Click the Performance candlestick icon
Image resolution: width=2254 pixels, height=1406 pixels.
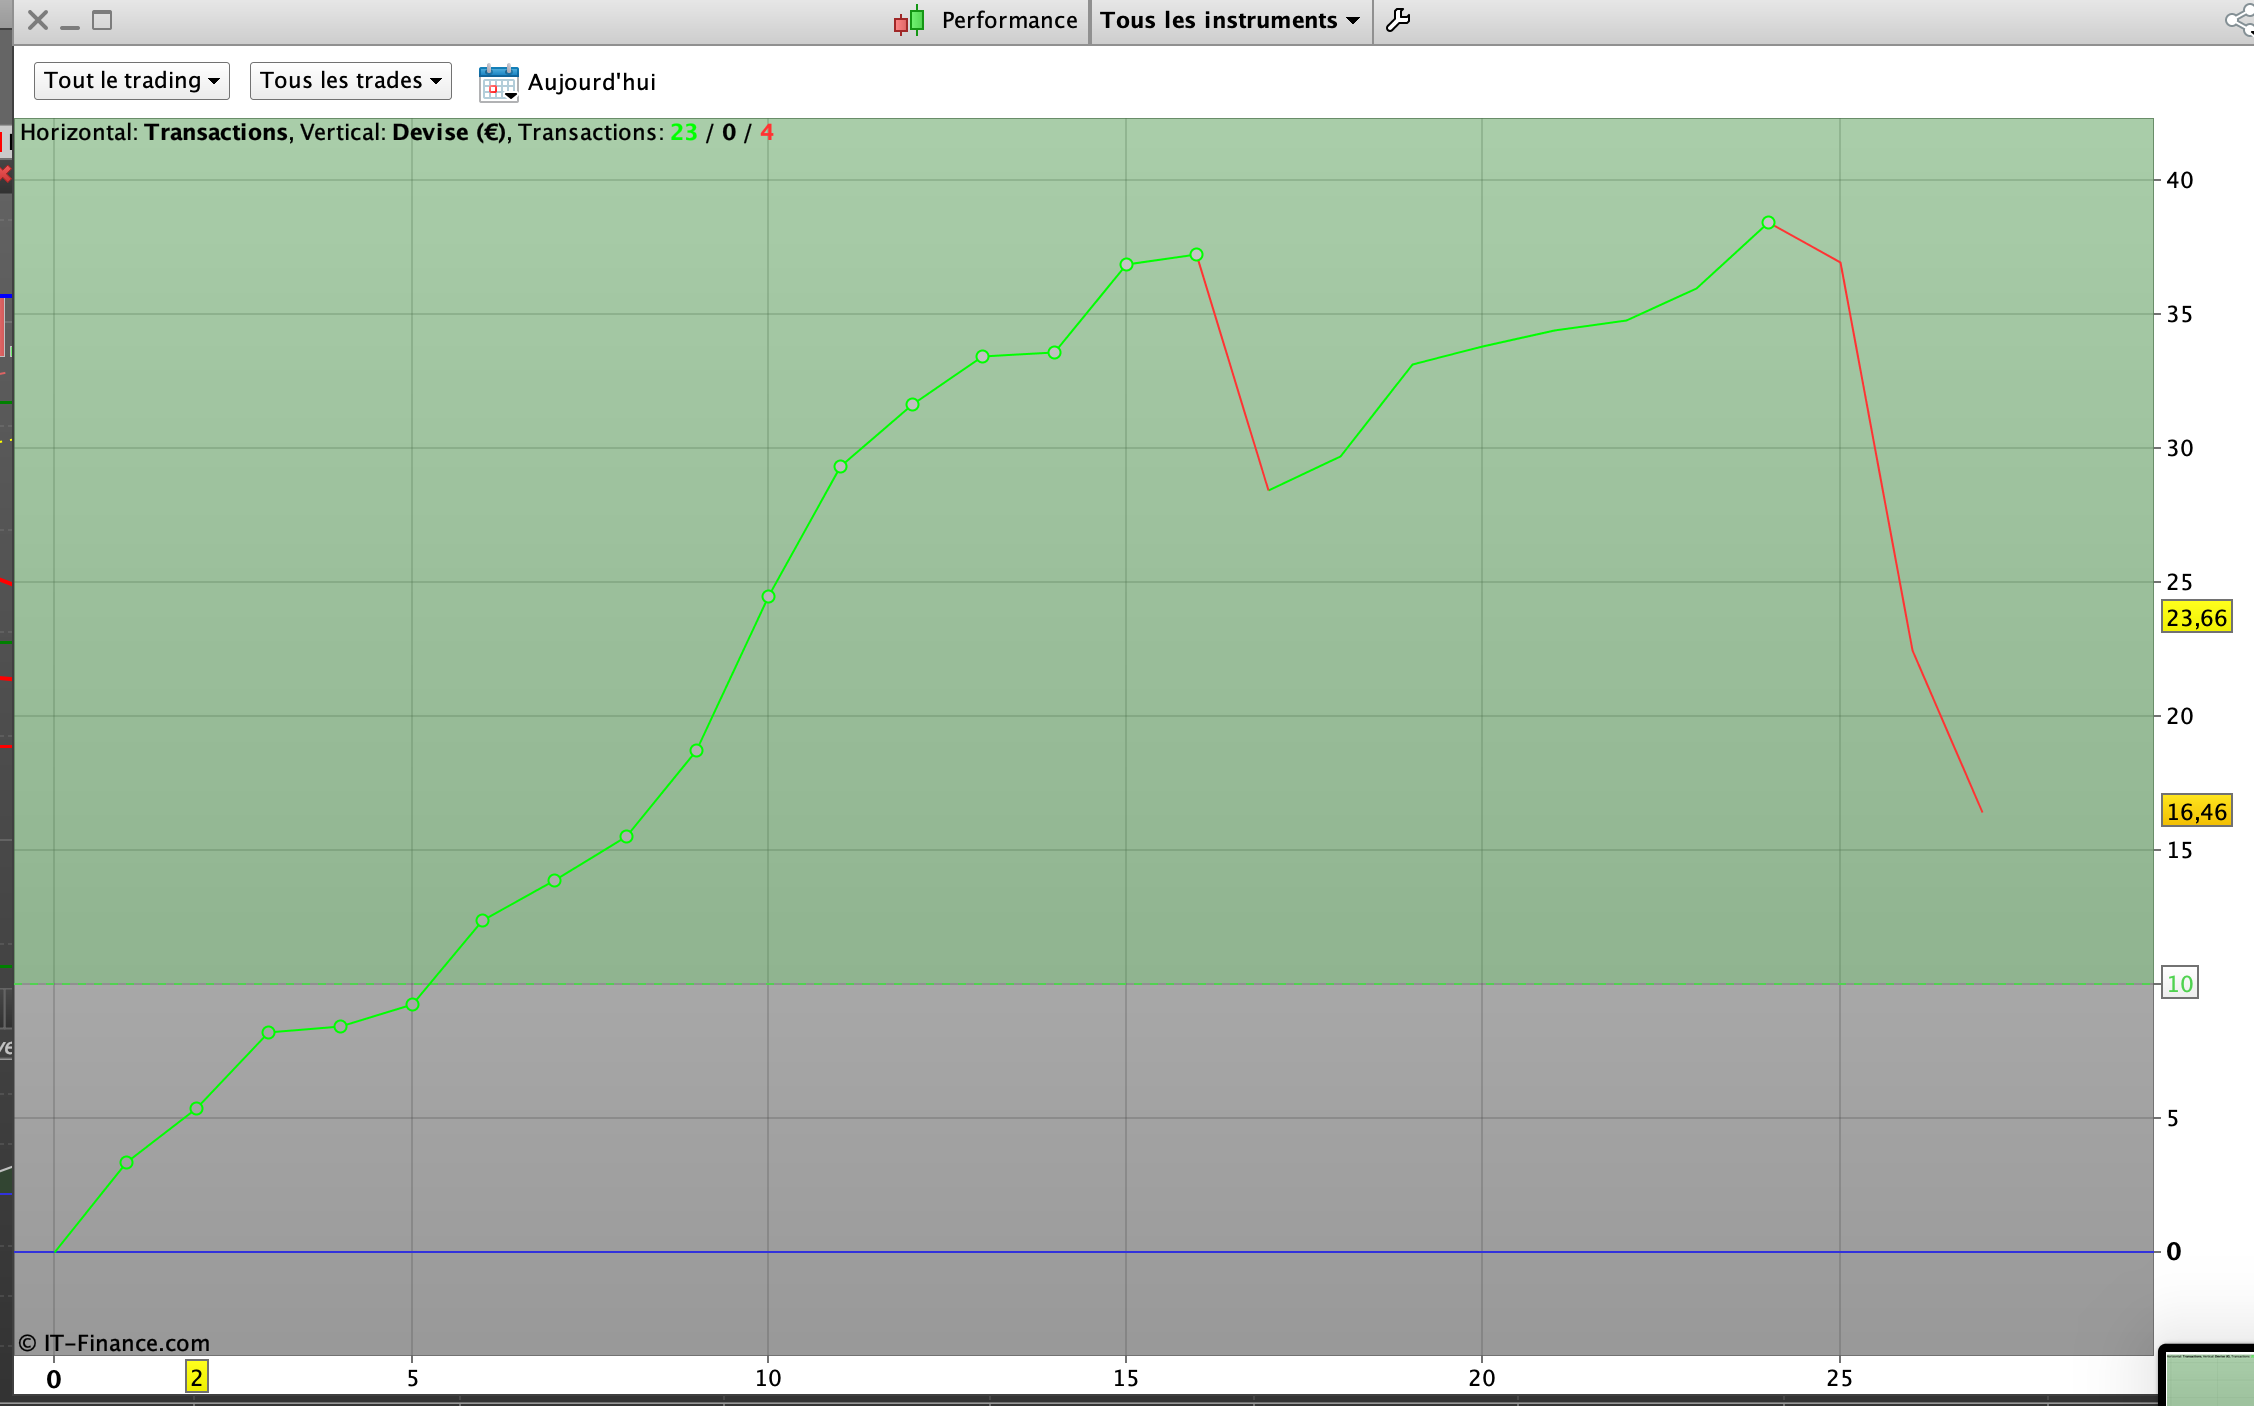[x=909, y=21]
